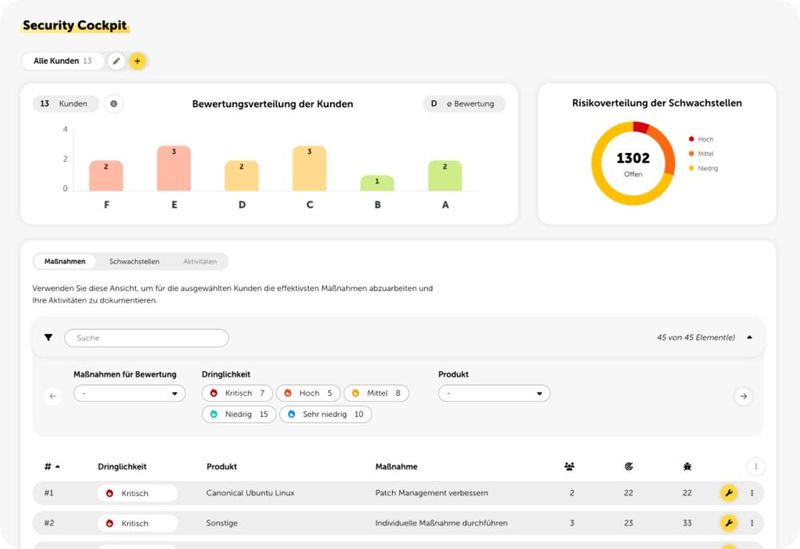Toggle the Niedrig legend entry
The height and width of the screenshot is (549, 800).
[x=703, y=168]
